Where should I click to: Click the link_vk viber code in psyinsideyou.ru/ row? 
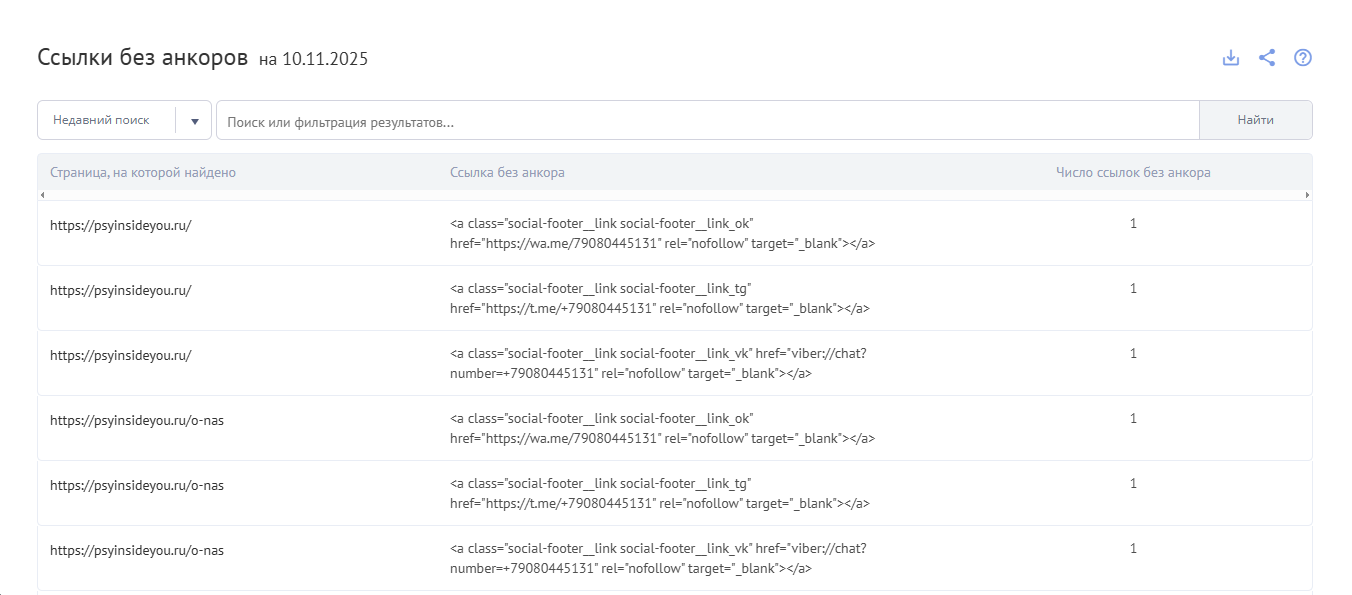[x=658, y=363]
